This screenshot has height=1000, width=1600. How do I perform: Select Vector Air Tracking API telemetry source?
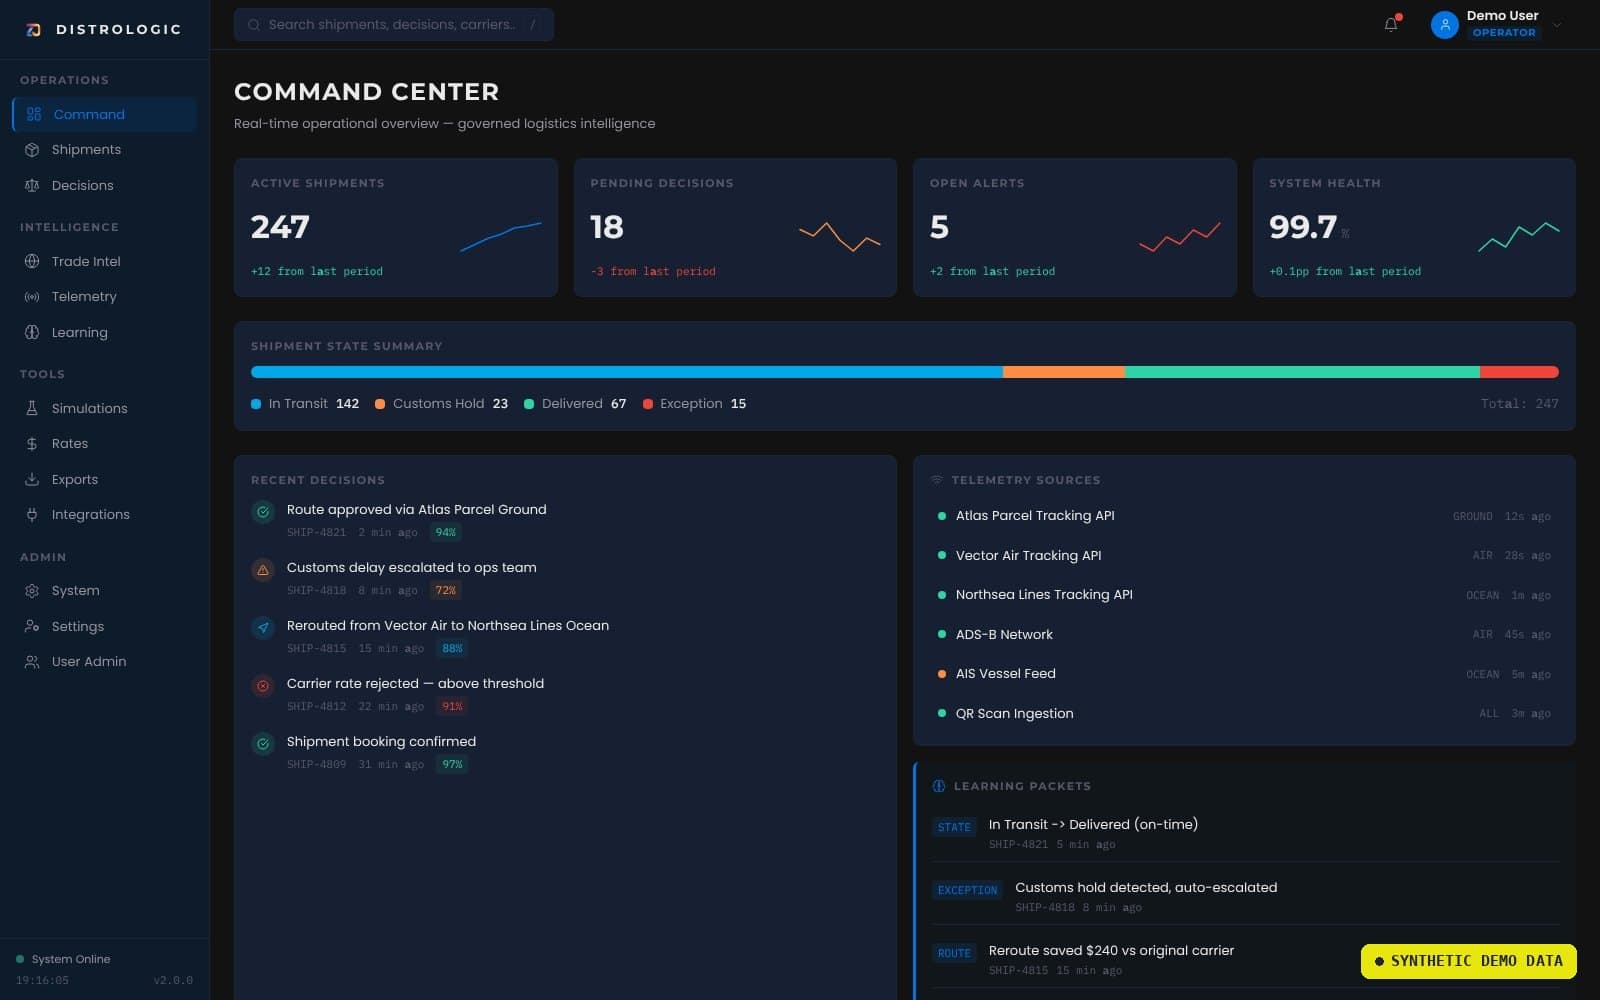pyautogui.click(x=1244, y=555)
